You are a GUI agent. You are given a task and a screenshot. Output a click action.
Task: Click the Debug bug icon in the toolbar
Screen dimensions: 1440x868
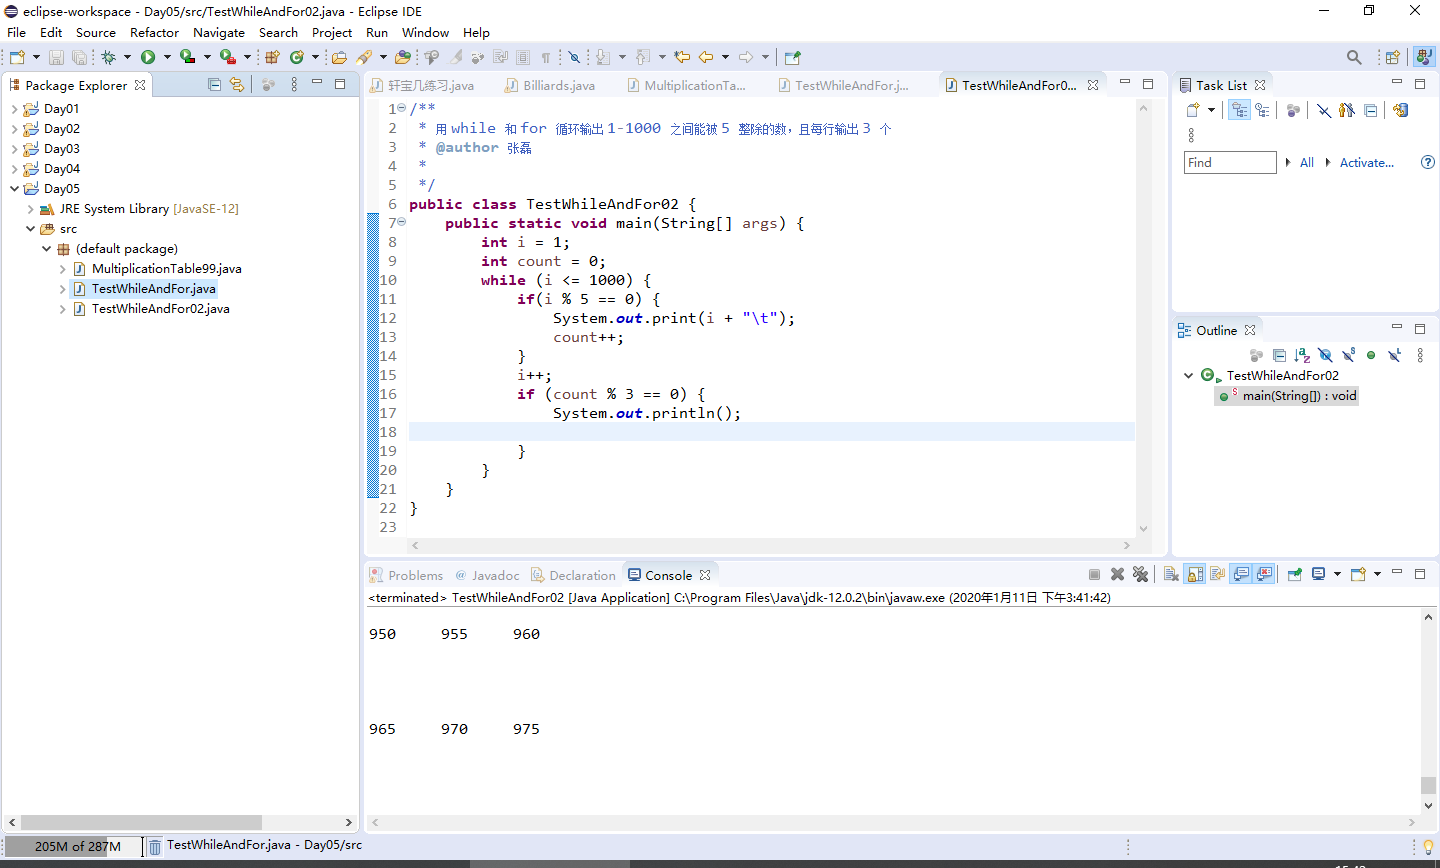108,57
